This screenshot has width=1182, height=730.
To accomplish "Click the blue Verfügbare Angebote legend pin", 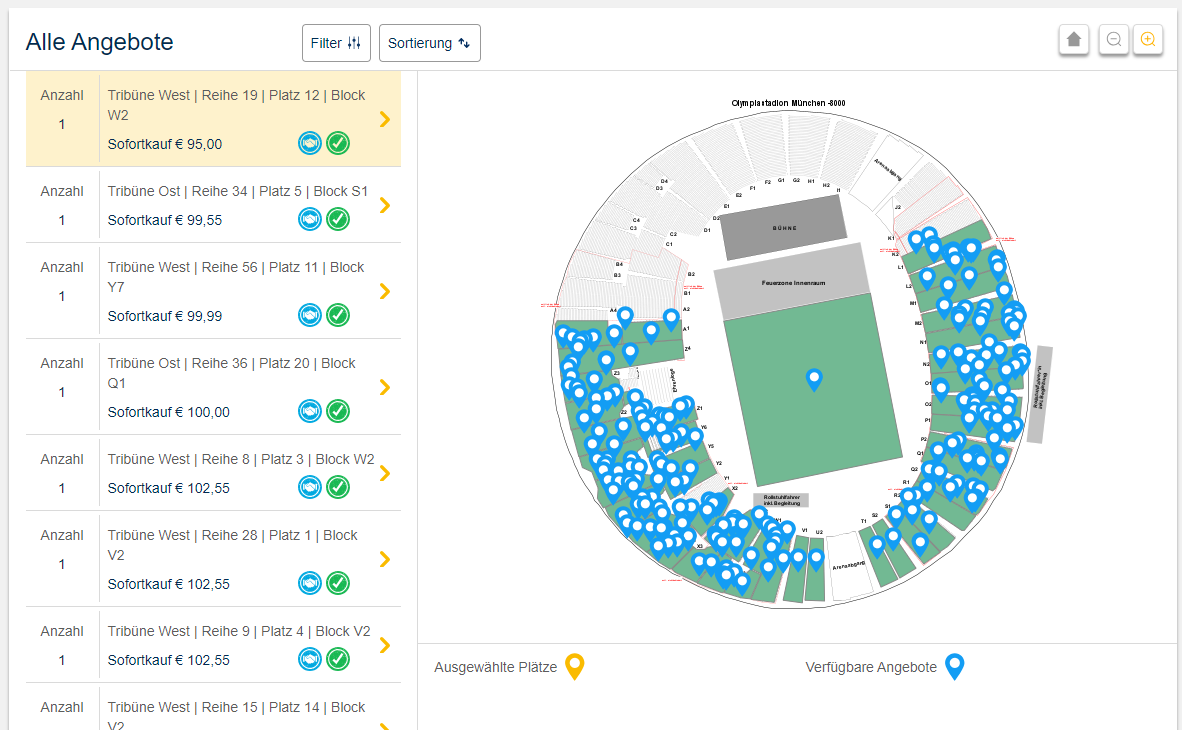I will coord(955,666).
